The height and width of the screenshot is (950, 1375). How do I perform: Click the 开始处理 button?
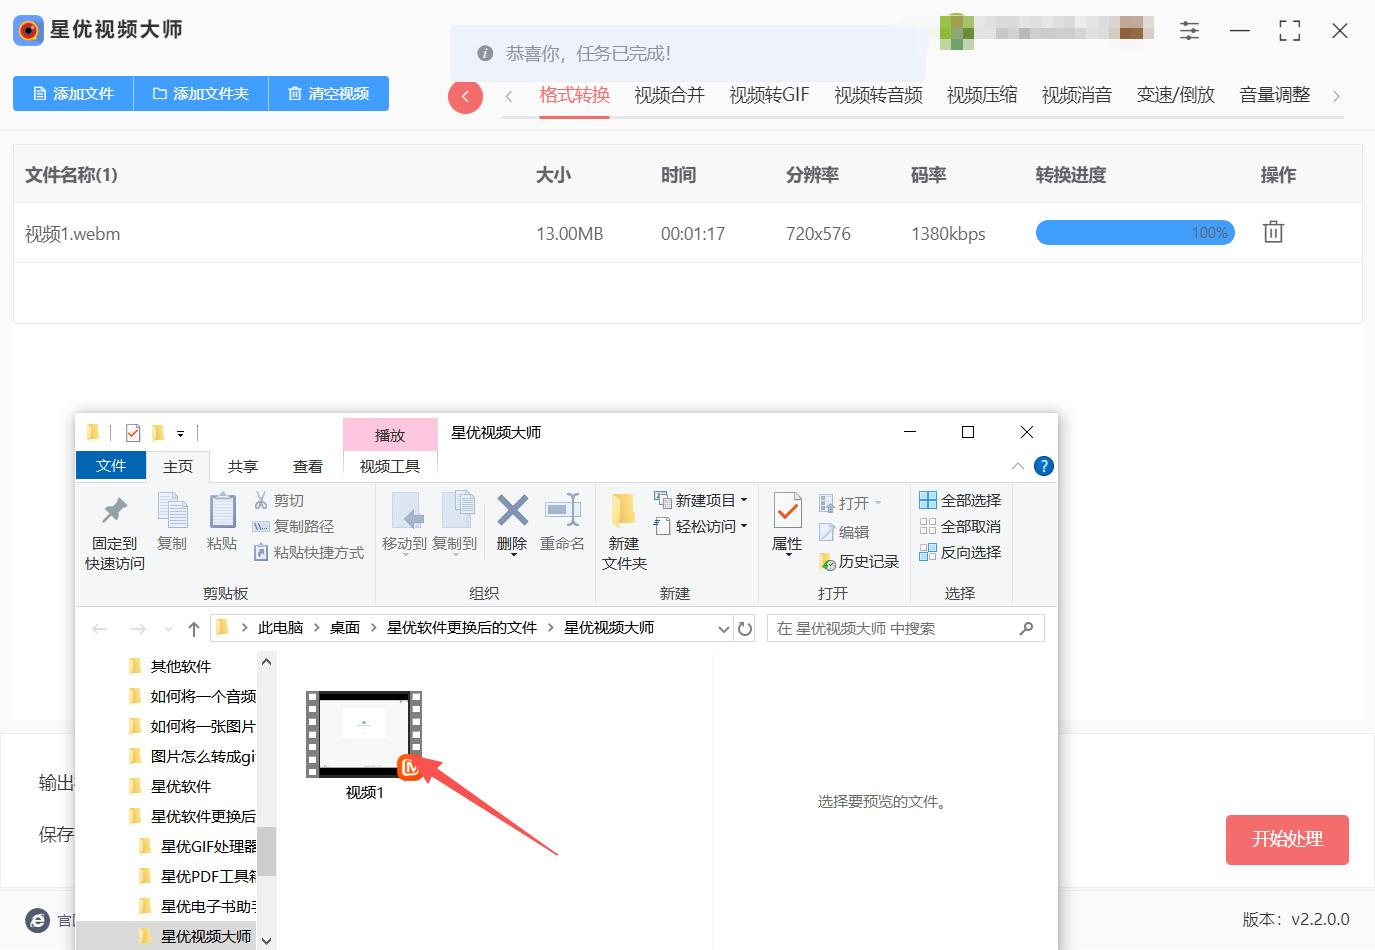1286,839
